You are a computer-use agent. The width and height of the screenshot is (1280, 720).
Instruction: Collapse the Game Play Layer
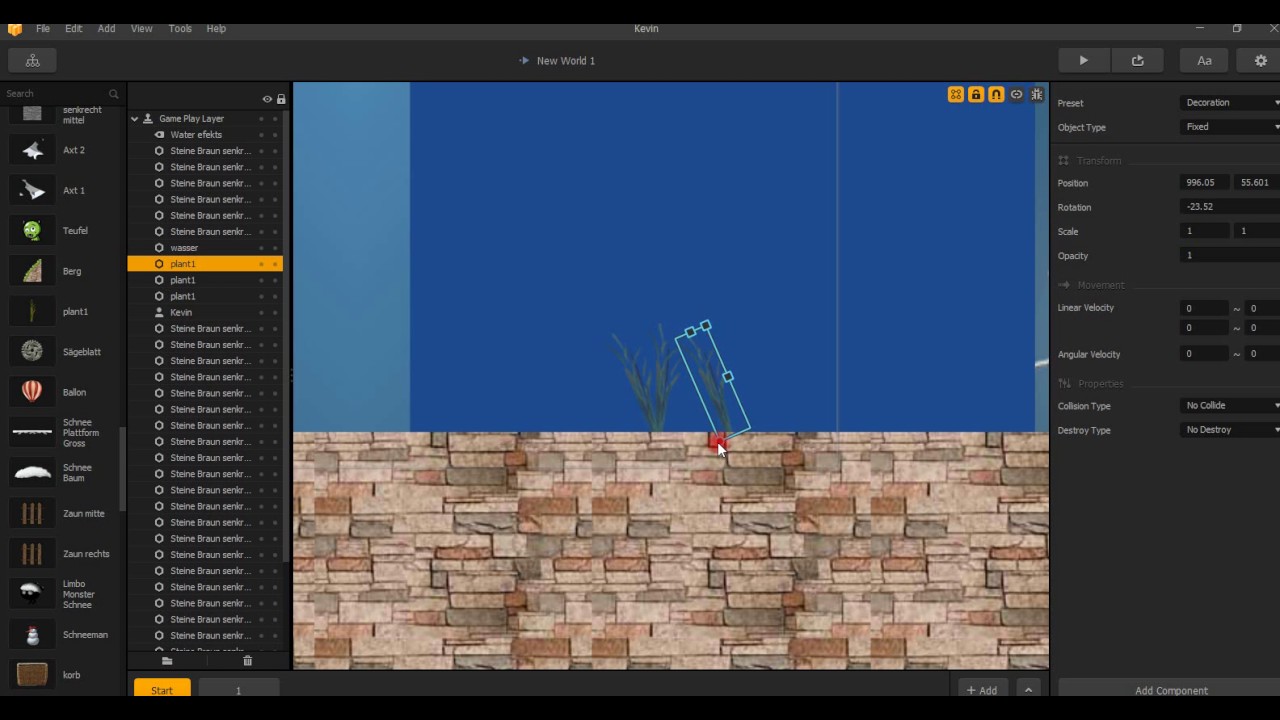coord(135,119)
